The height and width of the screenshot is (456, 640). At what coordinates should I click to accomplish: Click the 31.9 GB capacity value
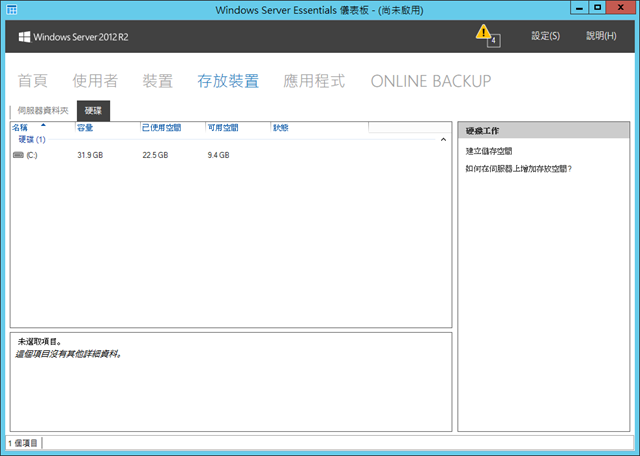tap(90, 155)
